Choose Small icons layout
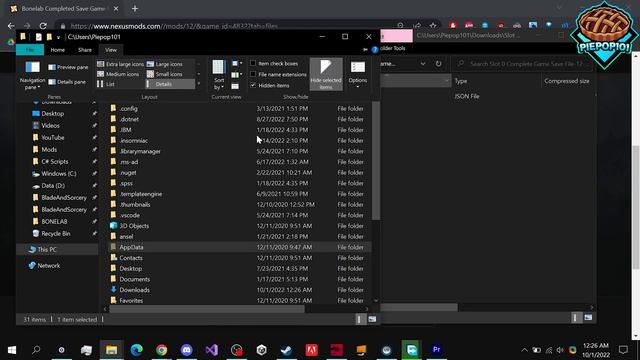 [x=165, y=74]
